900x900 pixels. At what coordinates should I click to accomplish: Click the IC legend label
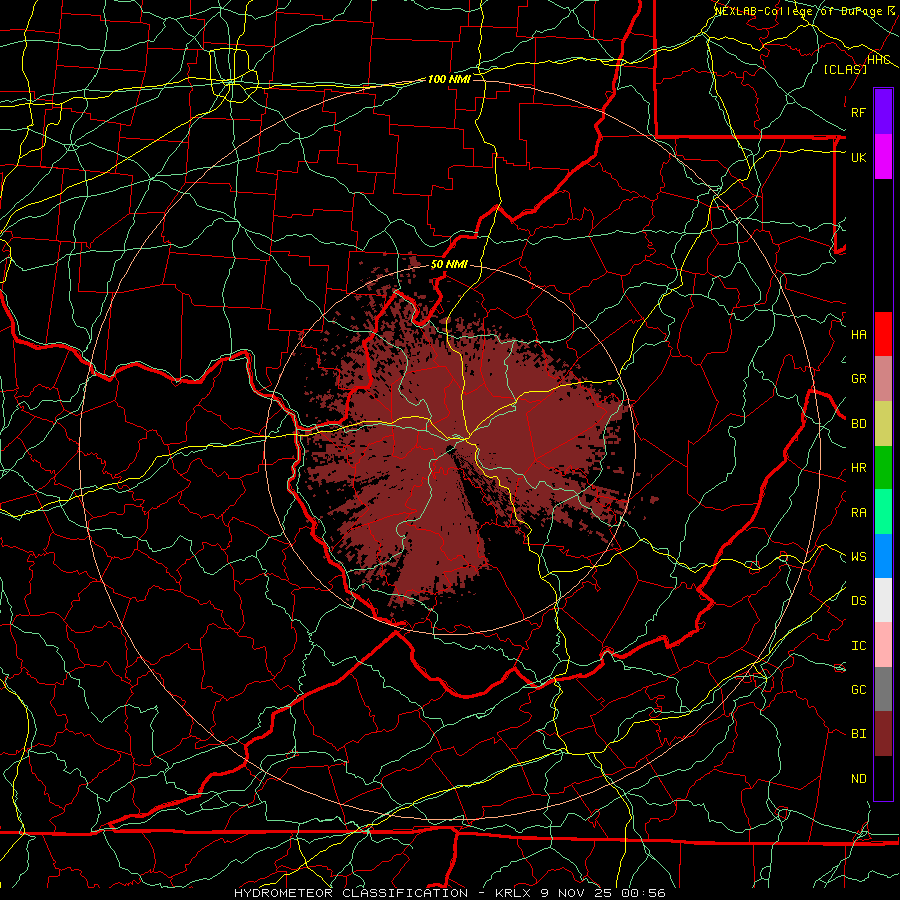click(x=858, y=646)
